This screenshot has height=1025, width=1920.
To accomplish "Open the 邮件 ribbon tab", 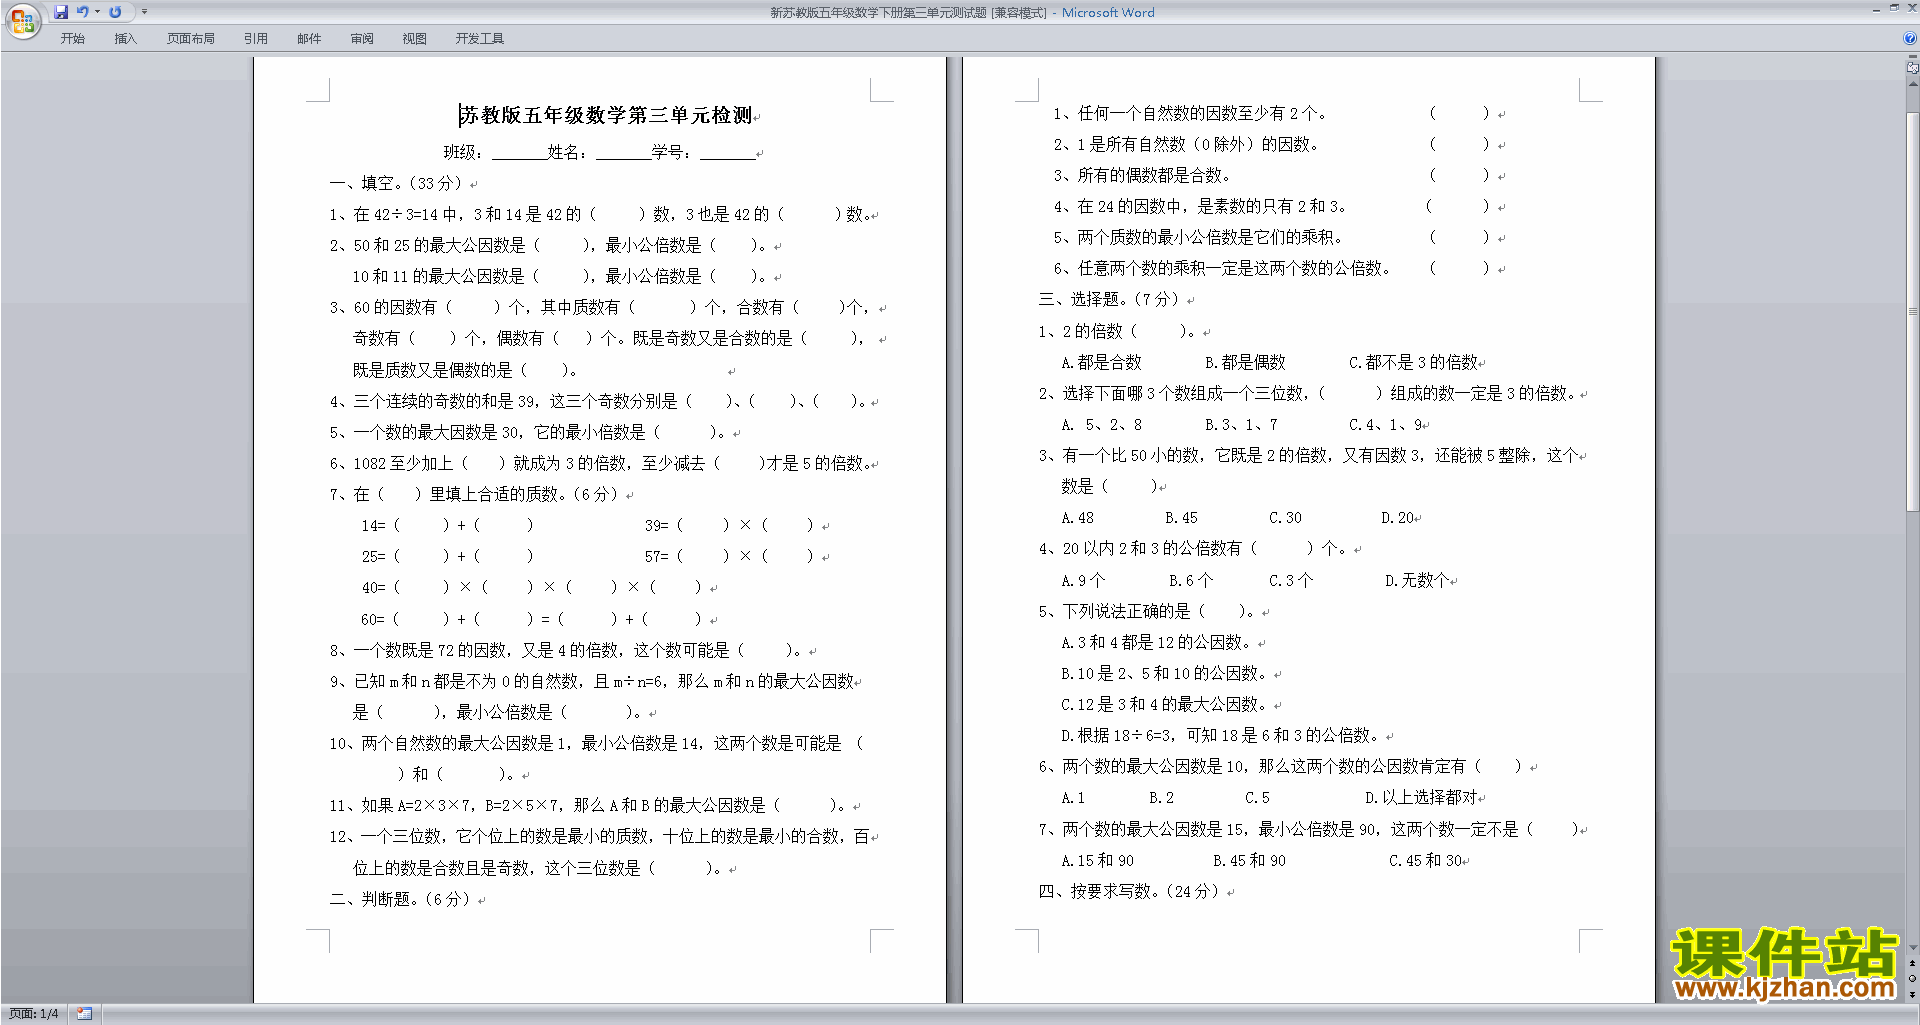I will pos(309,39).
